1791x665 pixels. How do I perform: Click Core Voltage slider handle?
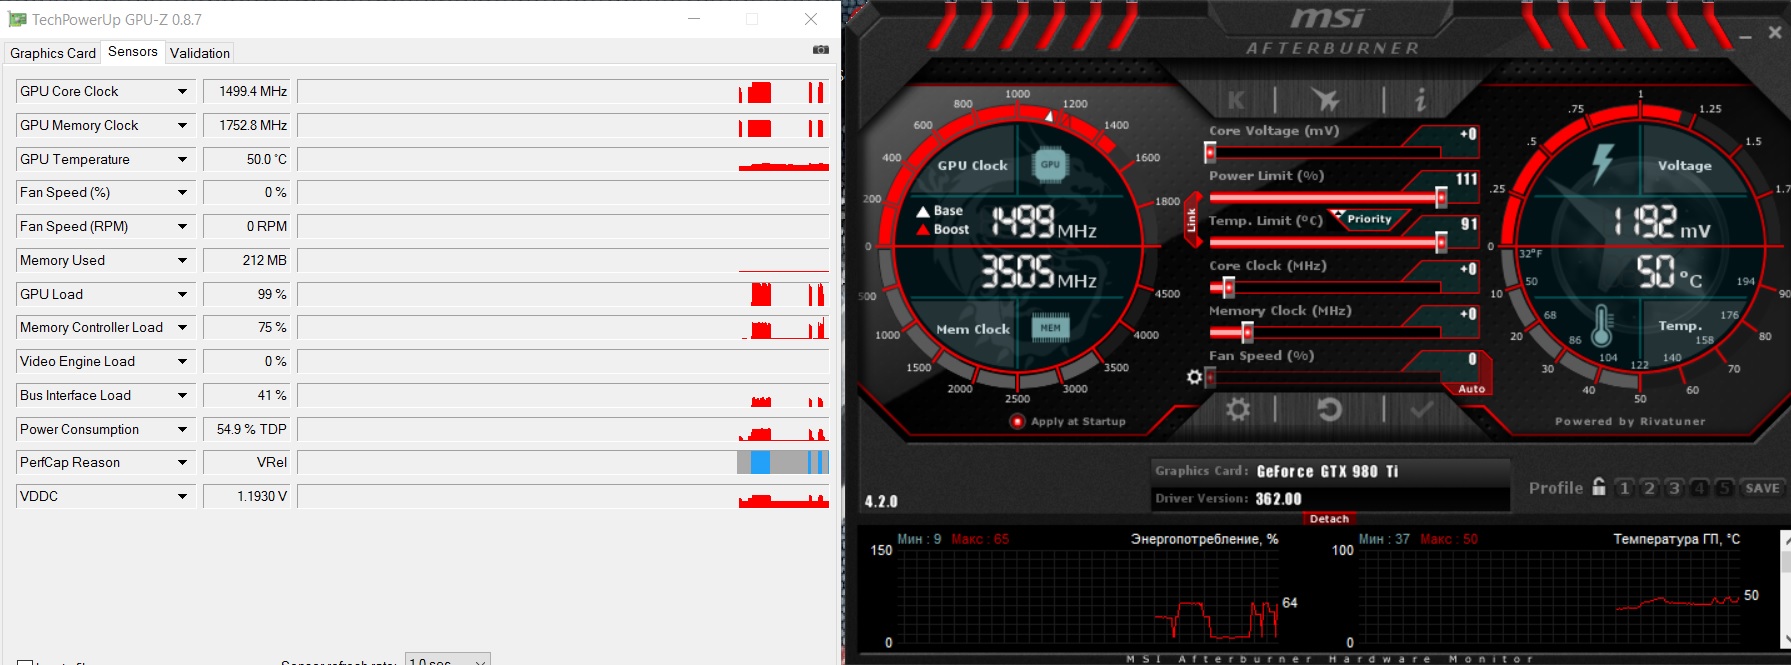tap(1210, 152)
